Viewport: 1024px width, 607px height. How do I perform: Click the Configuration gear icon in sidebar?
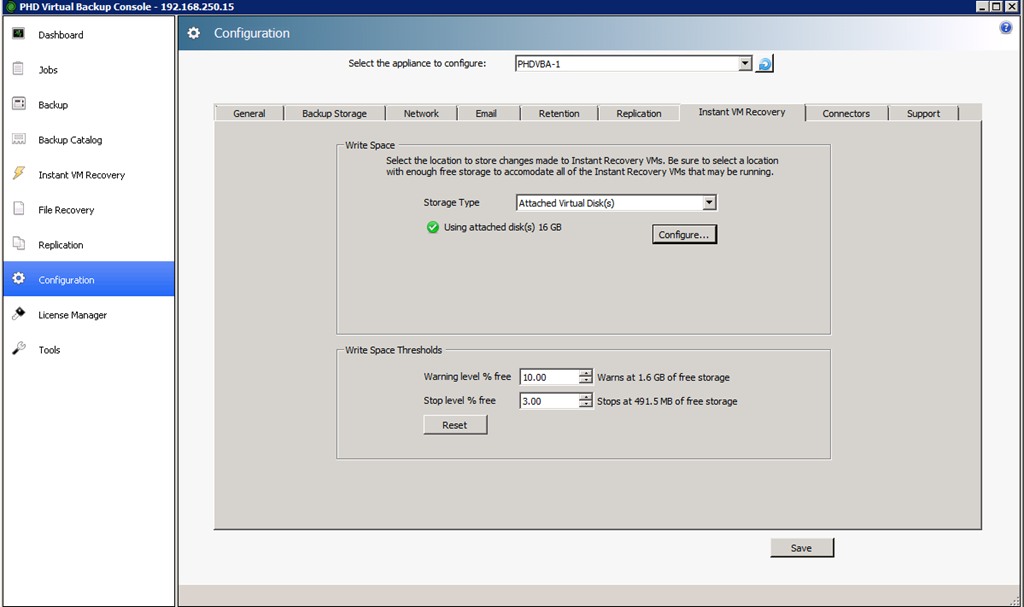(x=18, y=279)
